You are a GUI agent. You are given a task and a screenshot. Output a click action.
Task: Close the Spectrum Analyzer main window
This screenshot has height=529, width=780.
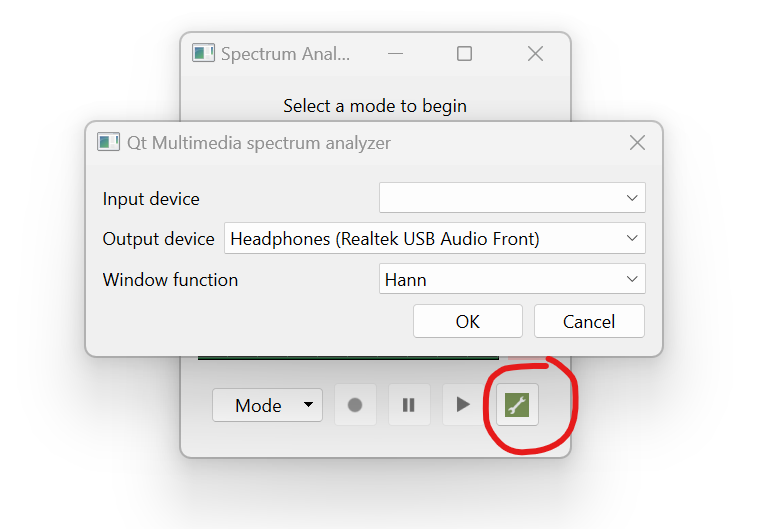[x=535, y=53]
